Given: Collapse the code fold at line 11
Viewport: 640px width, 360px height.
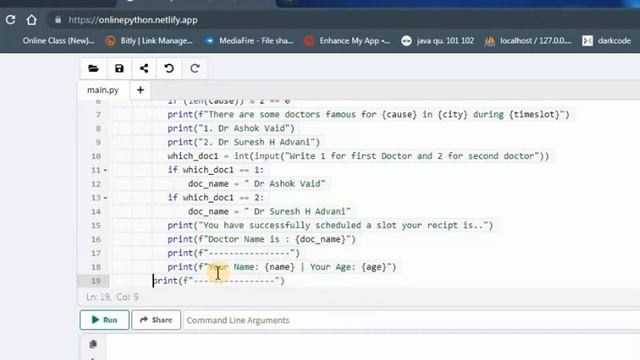Looking at the screenshot, I should [x=105, y=170].
